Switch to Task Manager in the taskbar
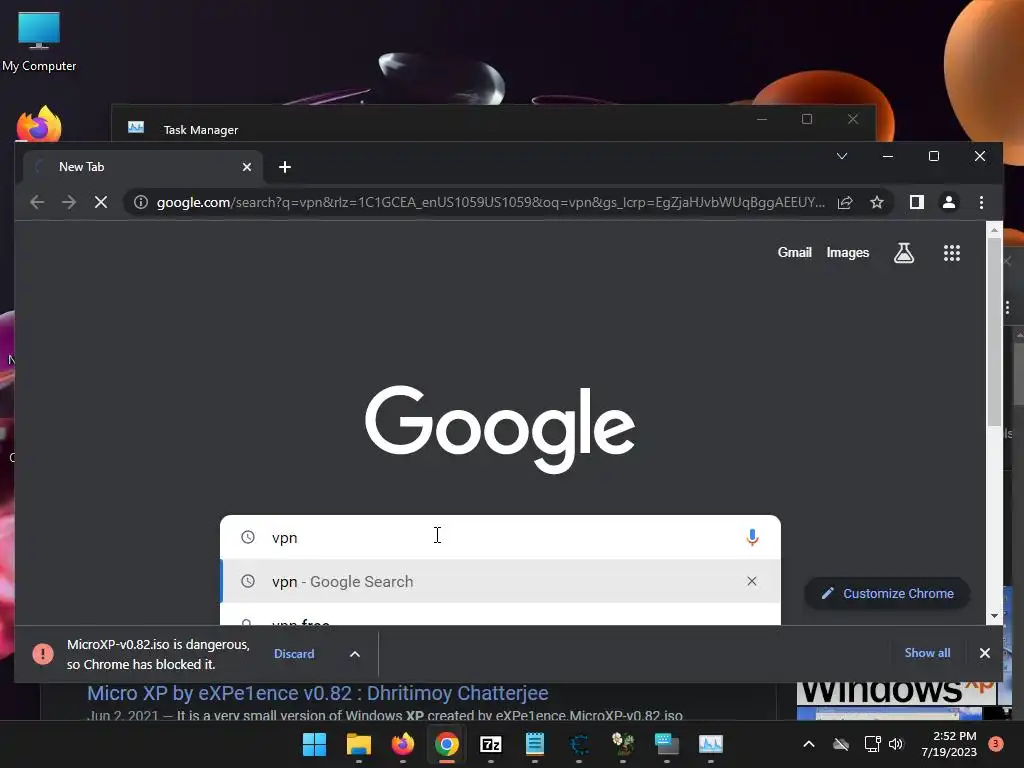The image size is (1024, 768). tap(711, 744)
